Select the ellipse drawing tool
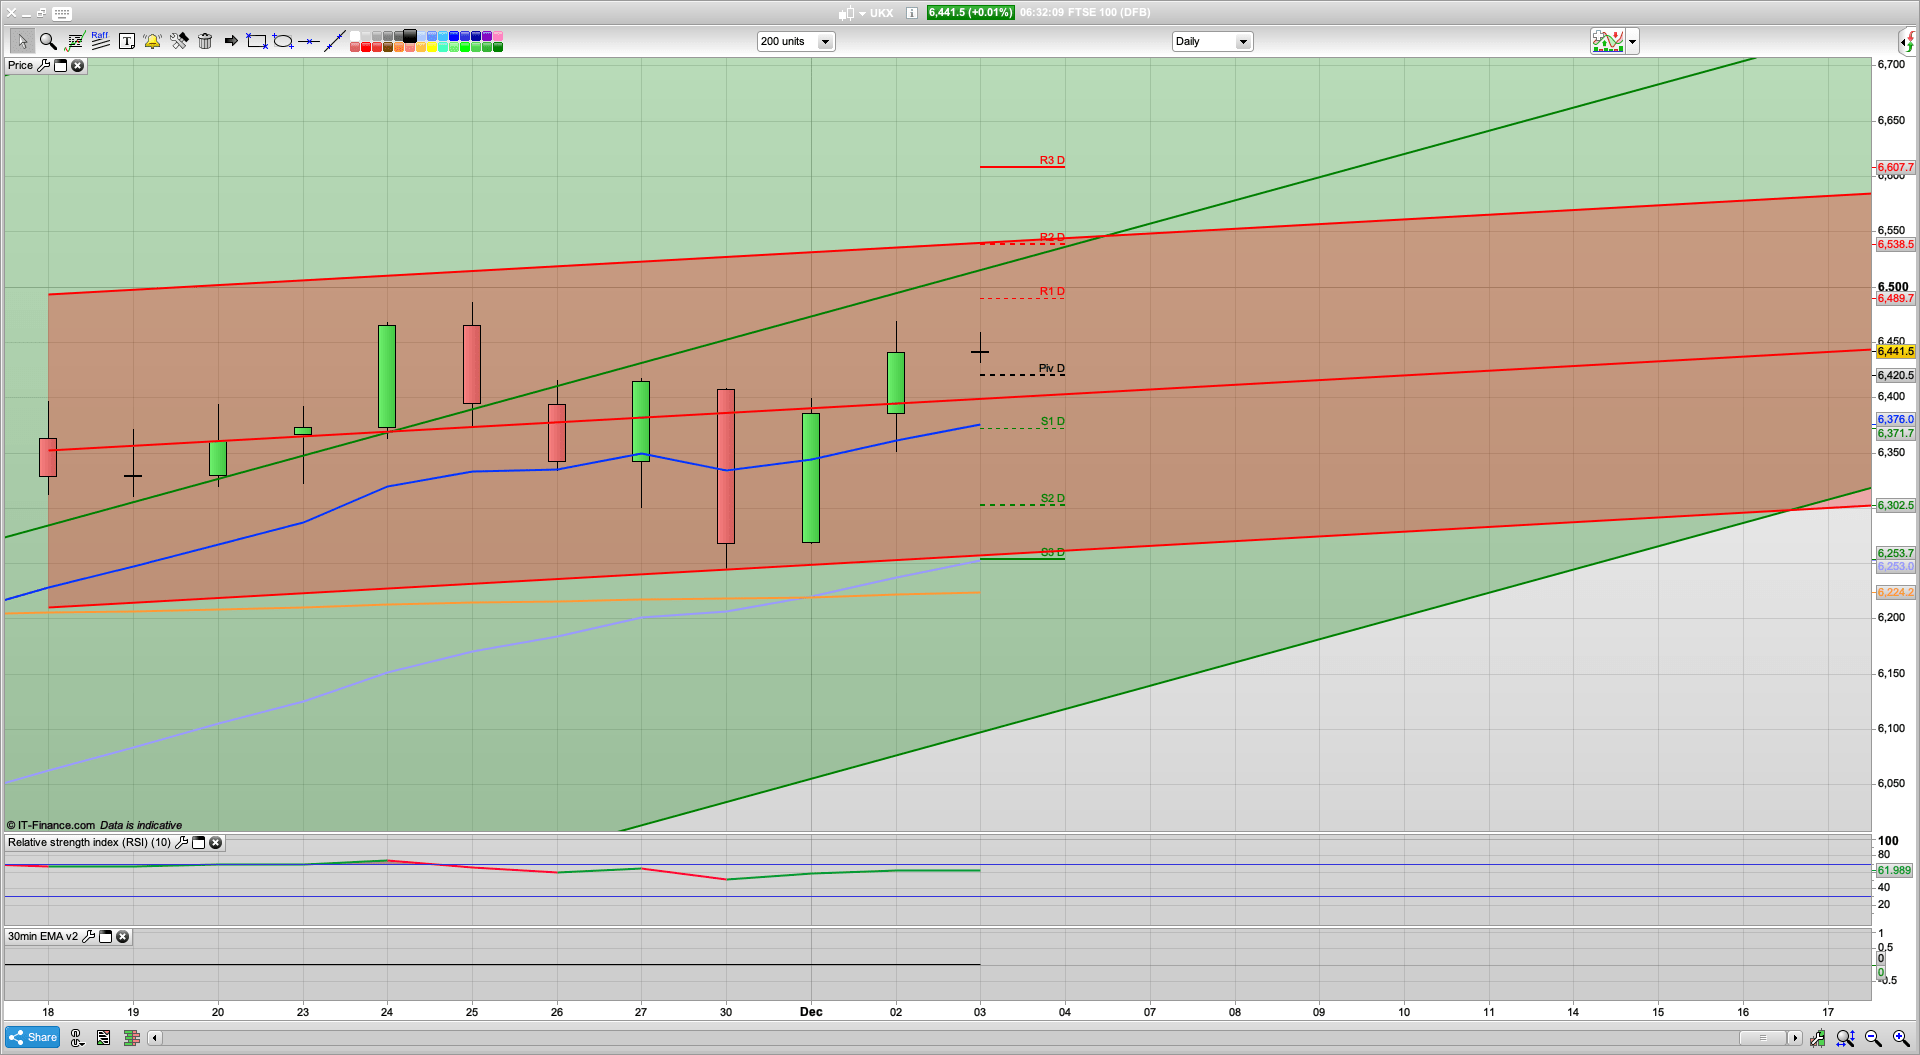 282,42
